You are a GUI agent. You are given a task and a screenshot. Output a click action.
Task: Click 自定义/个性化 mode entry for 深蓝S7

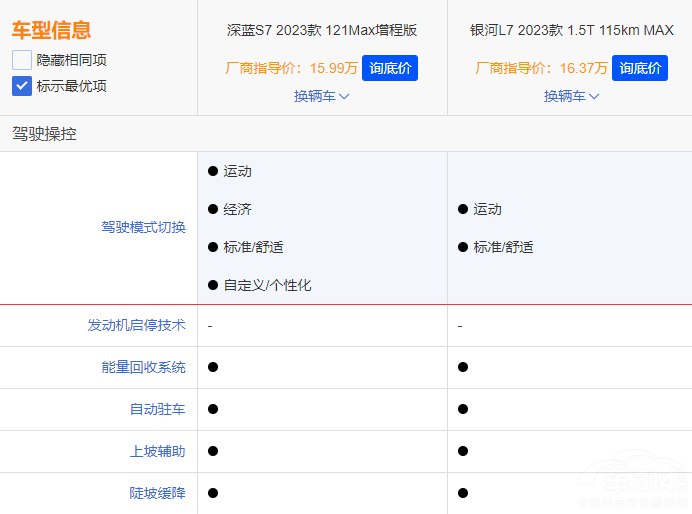pyautogui.click(x=267, y=285)
